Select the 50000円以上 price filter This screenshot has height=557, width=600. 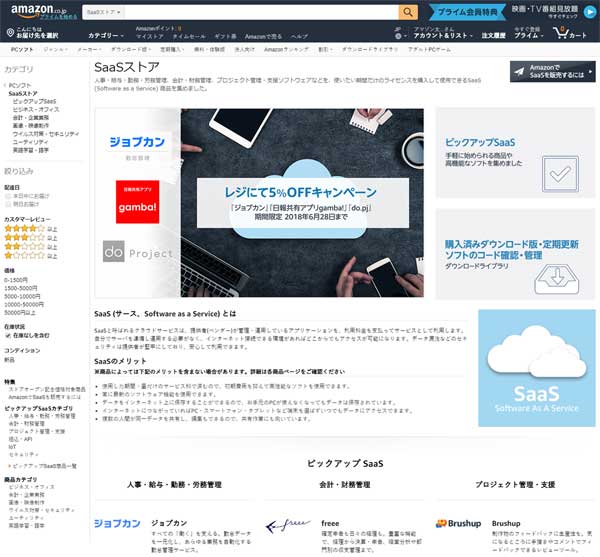(x=20, y=313)
